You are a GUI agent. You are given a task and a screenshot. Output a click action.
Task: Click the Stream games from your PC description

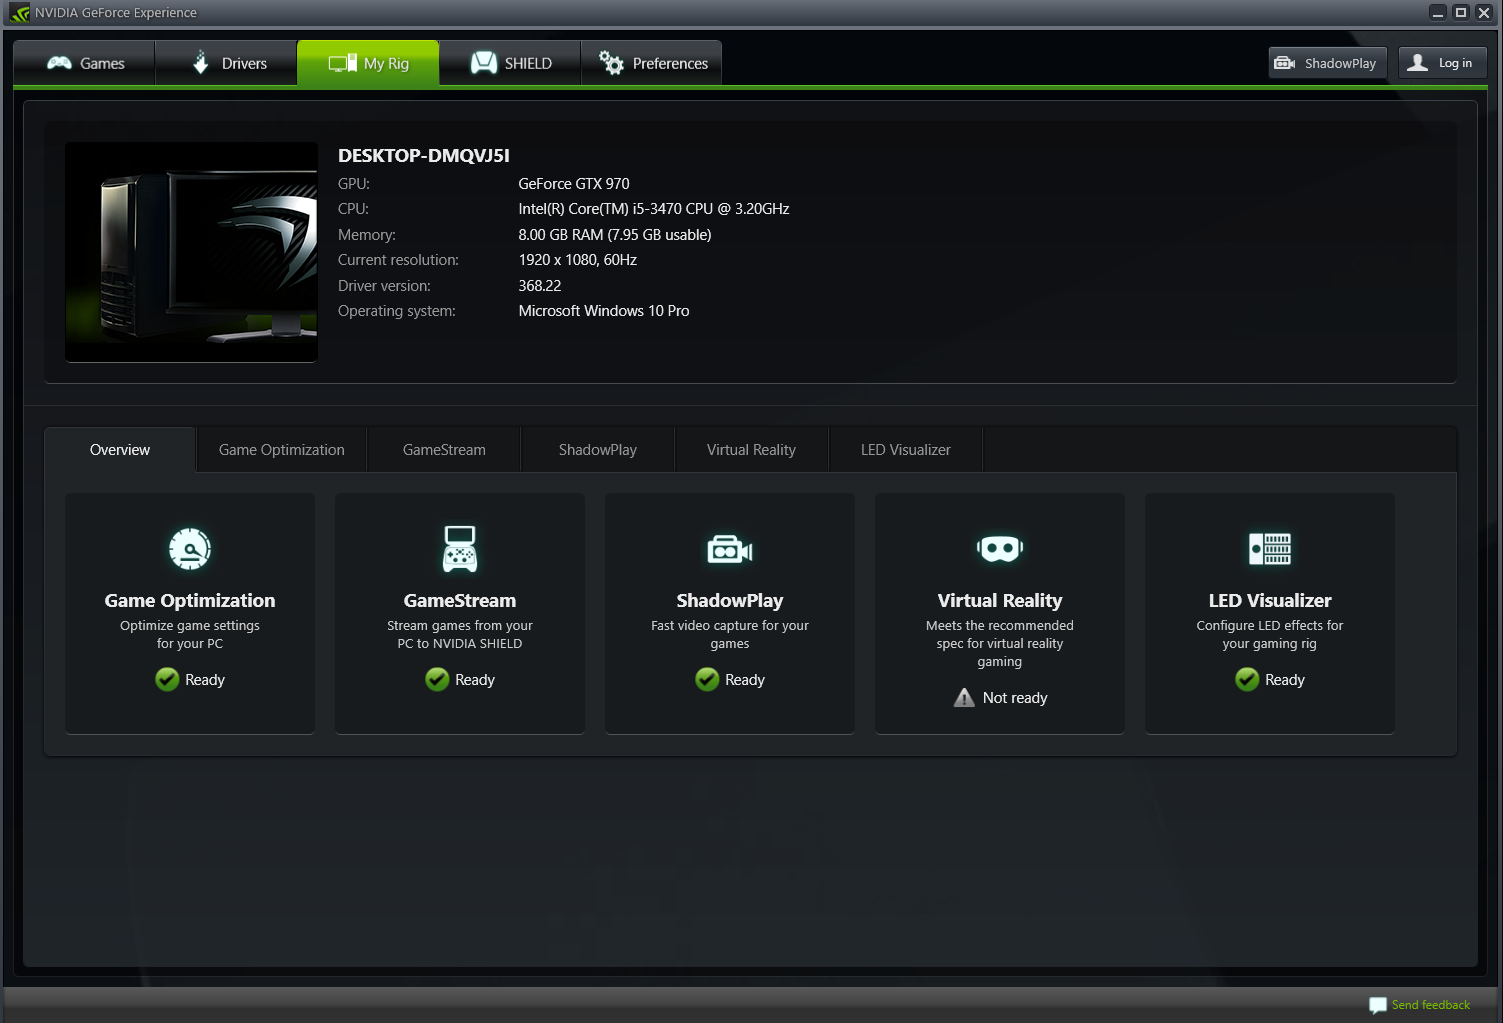click(x=460, y=635)
